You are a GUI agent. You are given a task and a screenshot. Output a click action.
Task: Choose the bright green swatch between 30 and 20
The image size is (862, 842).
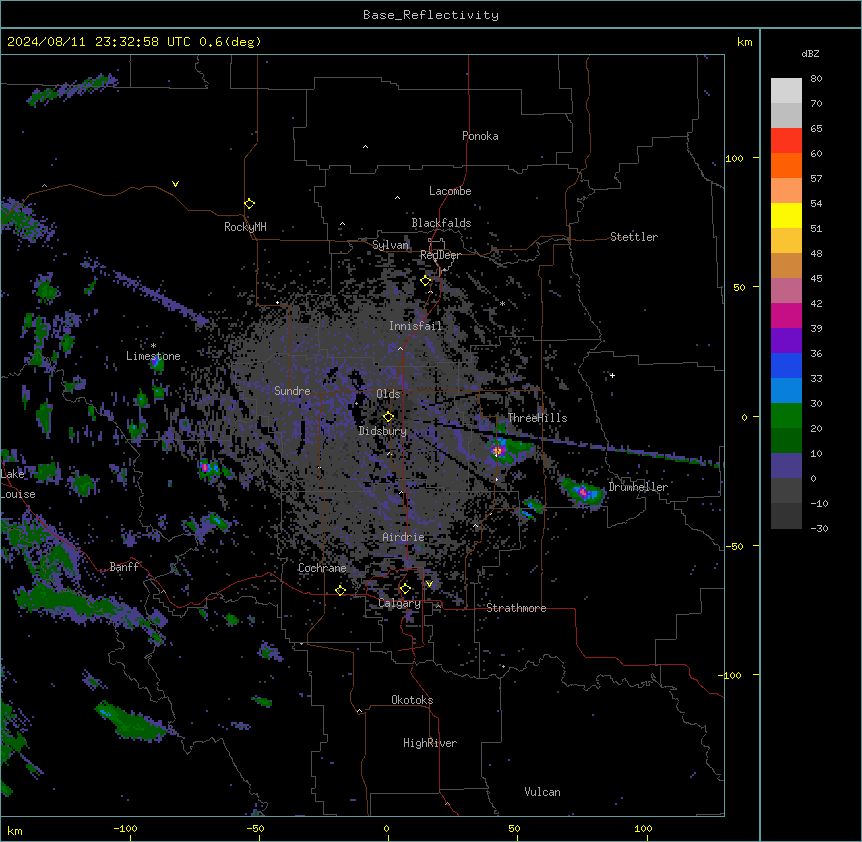786,416
